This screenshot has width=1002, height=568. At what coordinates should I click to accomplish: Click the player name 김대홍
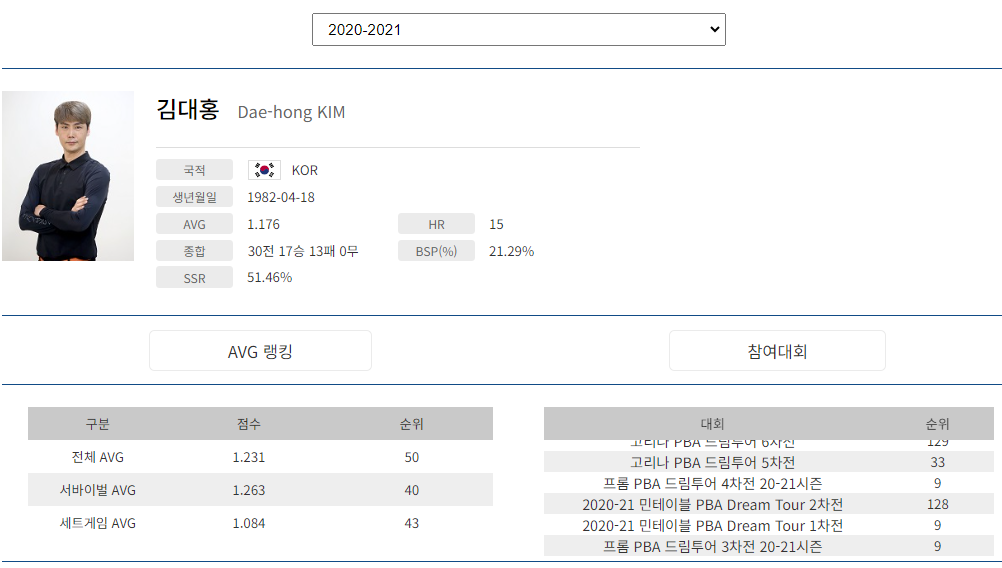pos(188,109)
